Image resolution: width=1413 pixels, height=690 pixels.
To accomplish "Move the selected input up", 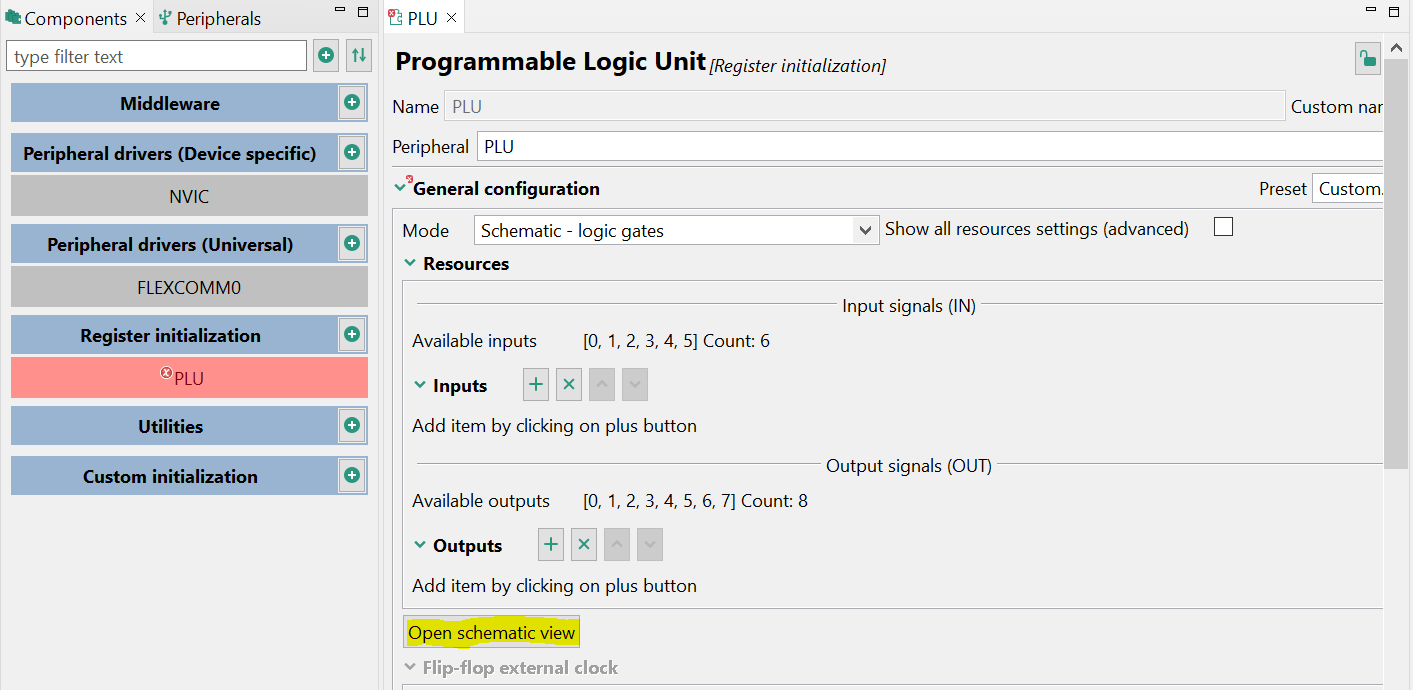I will click(601, 384).
